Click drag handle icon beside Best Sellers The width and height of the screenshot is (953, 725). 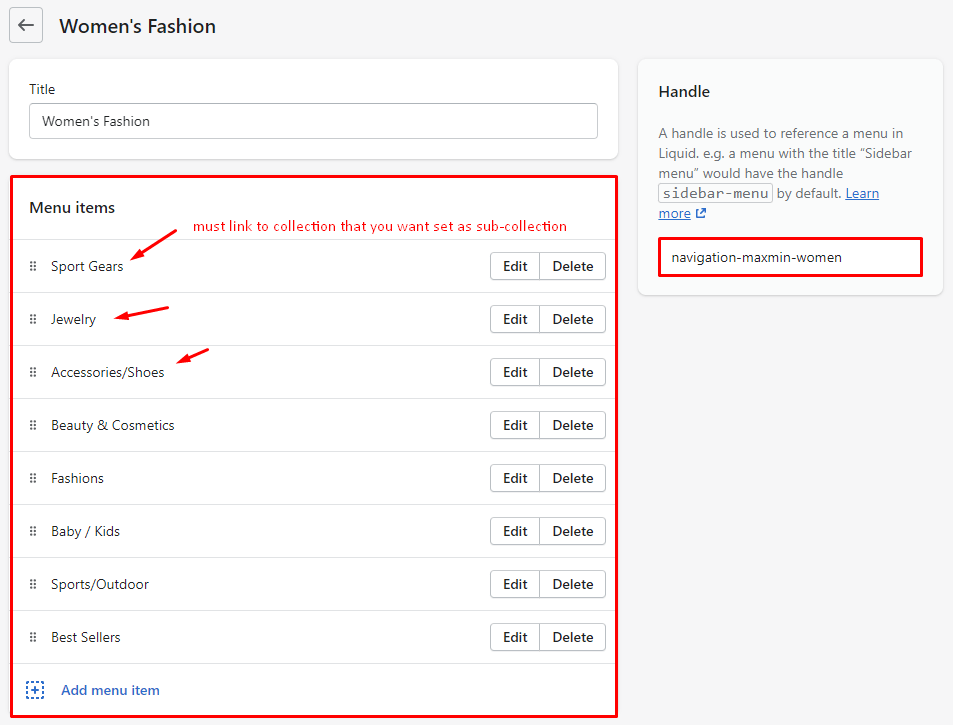(x=33, y=638)
